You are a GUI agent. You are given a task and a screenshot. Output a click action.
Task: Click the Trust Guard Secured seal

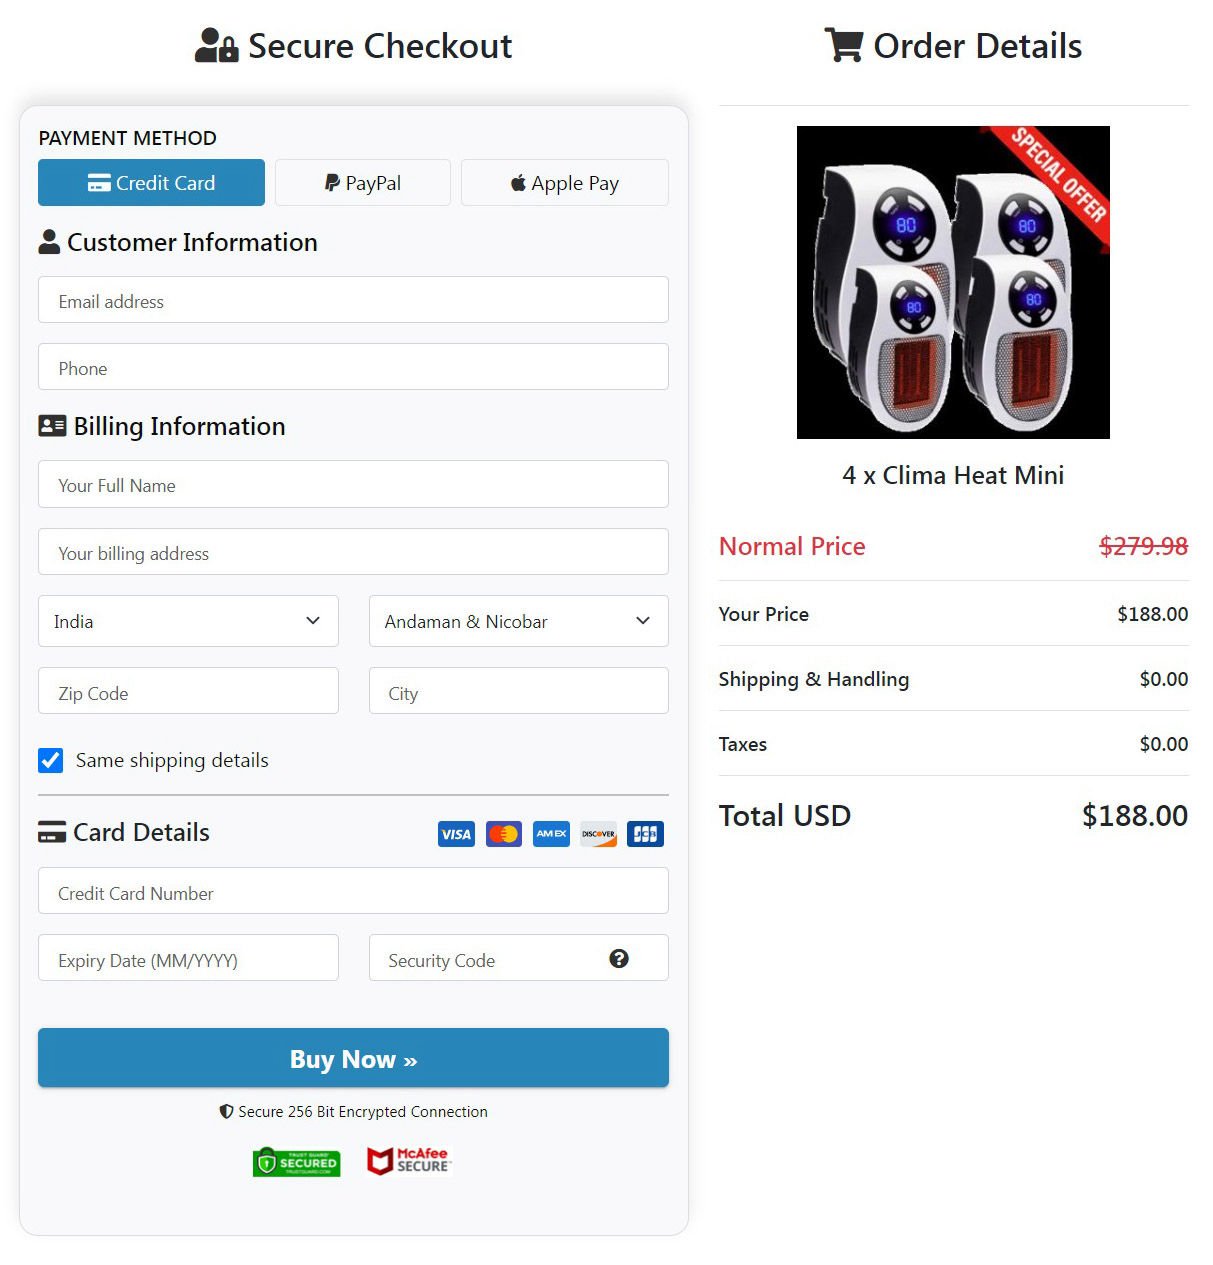[x=295, y=1161]
